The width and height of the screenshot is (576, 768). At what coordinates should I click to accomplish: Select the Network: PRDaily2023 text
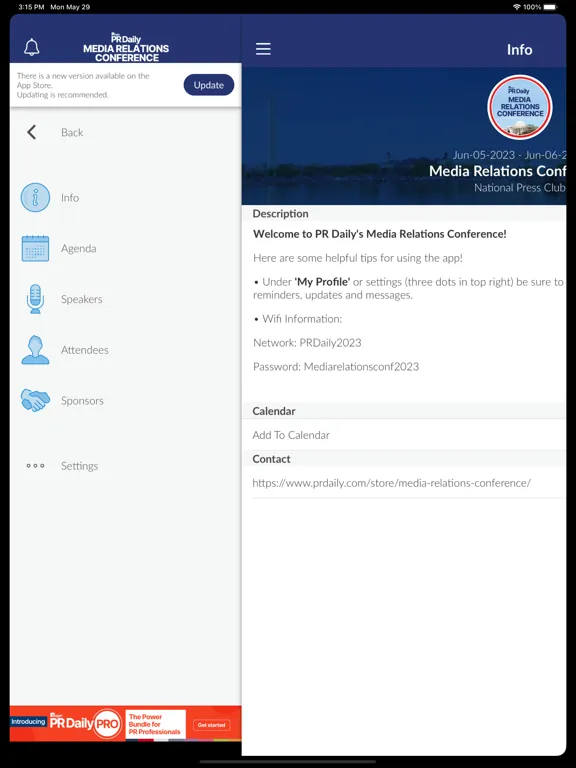pos(307,342)
